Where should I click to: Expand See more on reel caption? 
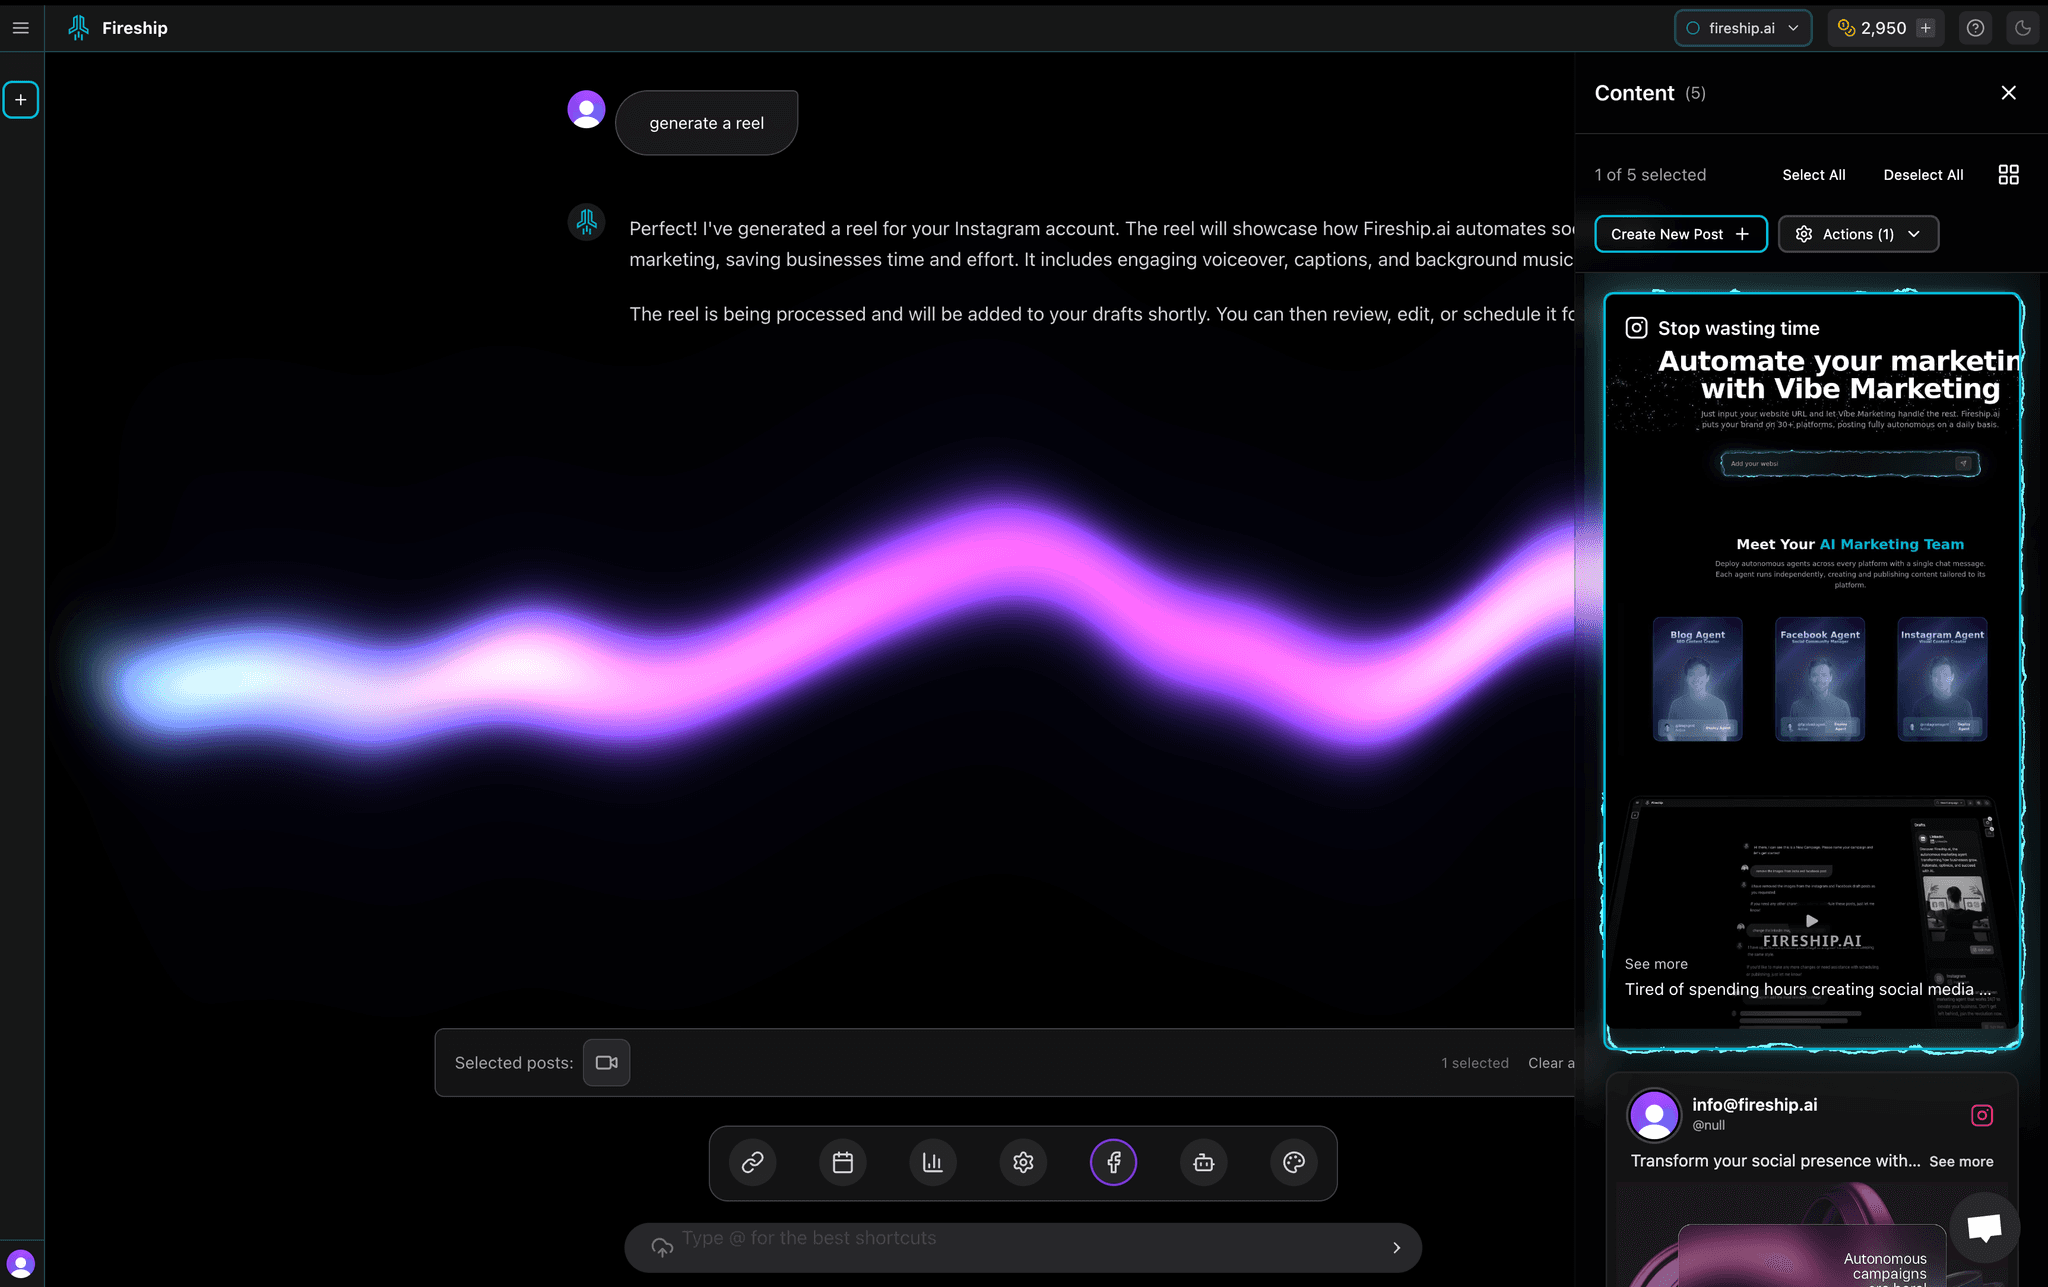1656,964
